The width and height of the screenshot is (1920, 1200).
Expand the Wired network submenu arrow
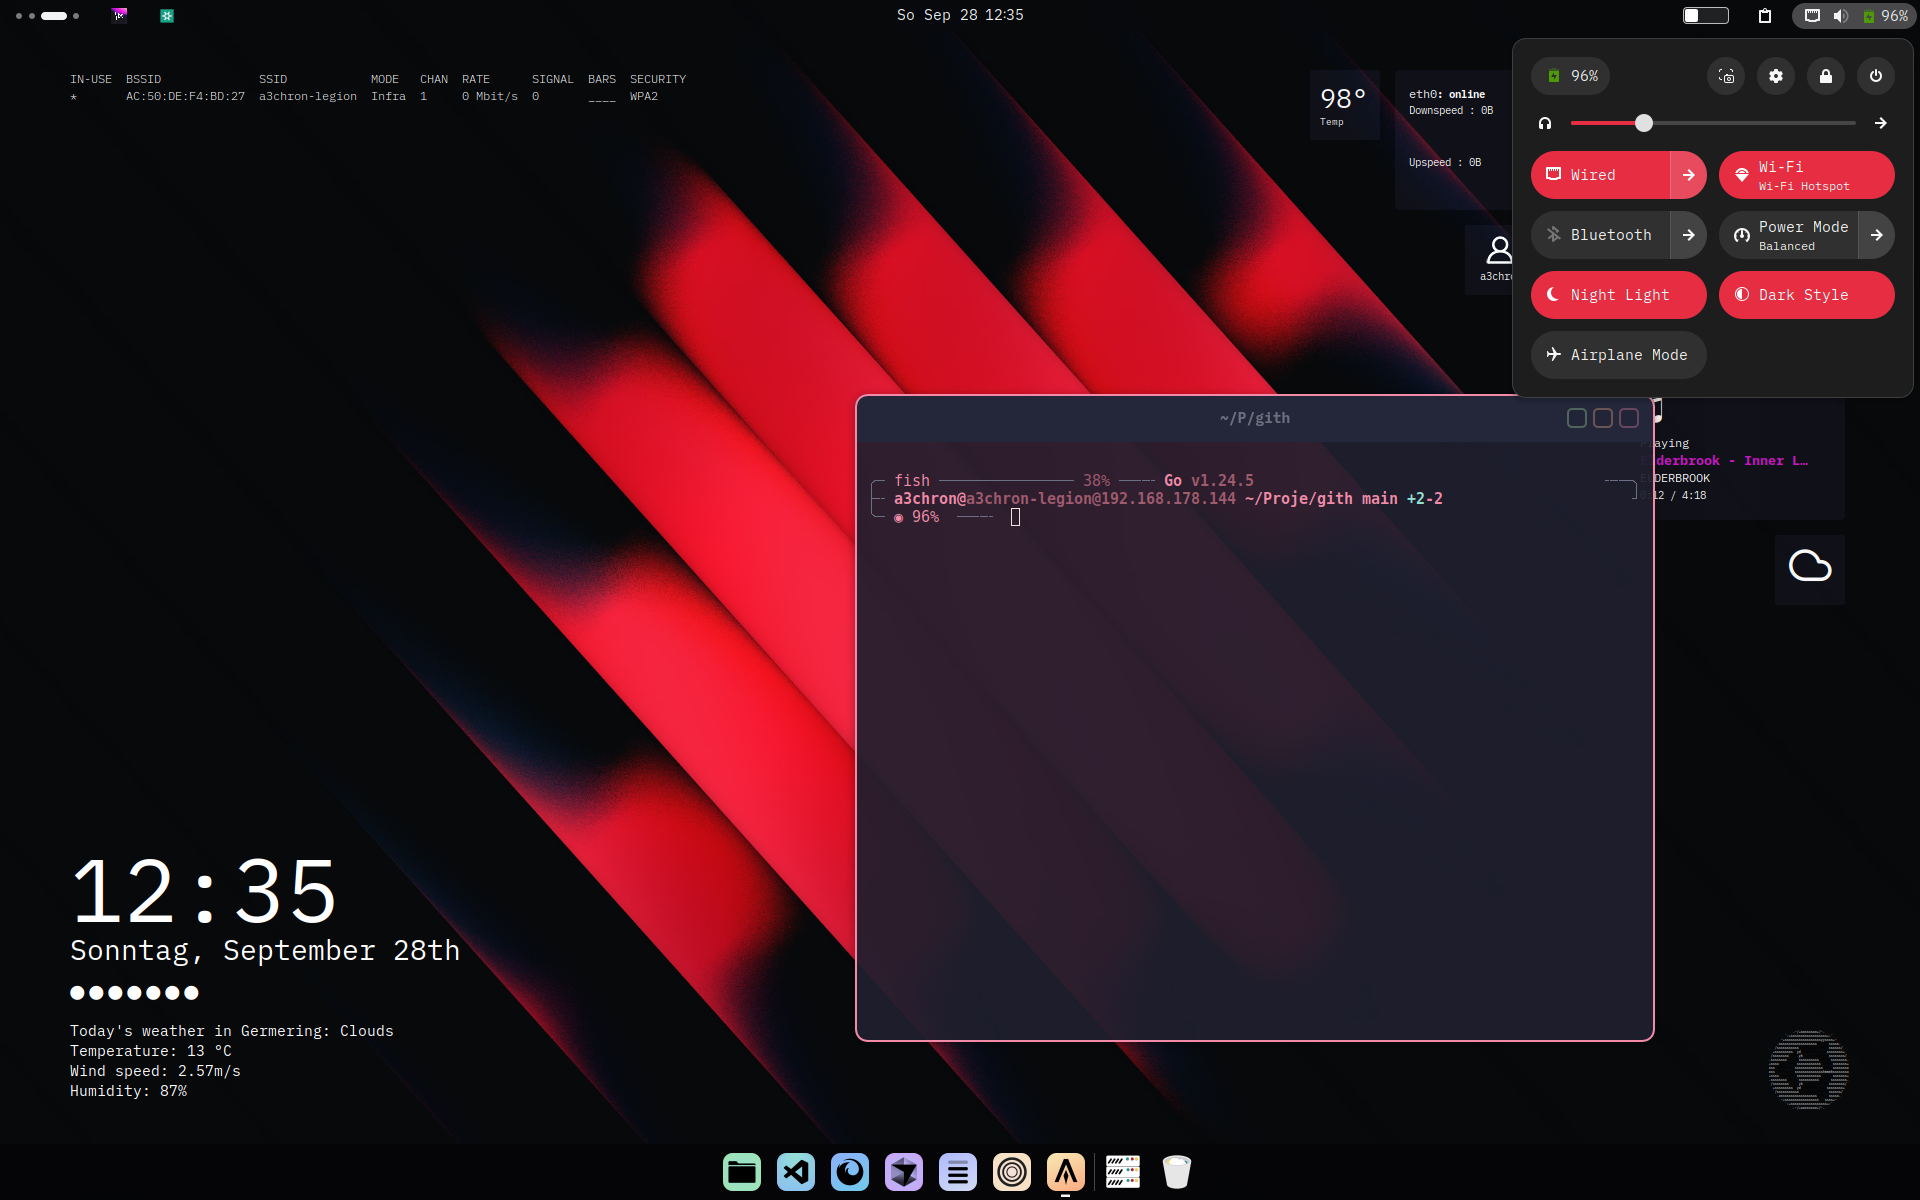pos(1688,175)
